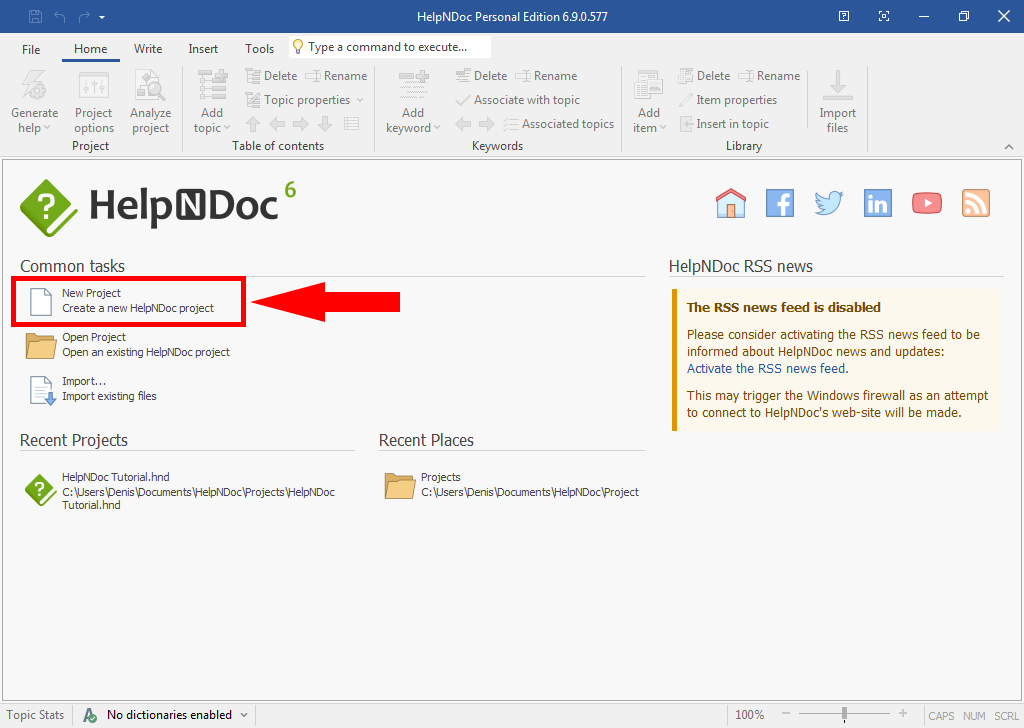This screenshot has height=728, width=1024.
Task: Click 'Activate the RSS news feed' link
Action: pyautogui.click(x=767, y=369)
